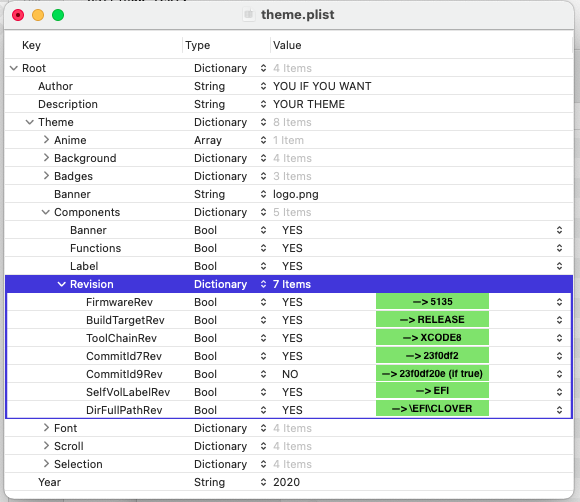Expand the Background dictionary row

coord(46,158)
